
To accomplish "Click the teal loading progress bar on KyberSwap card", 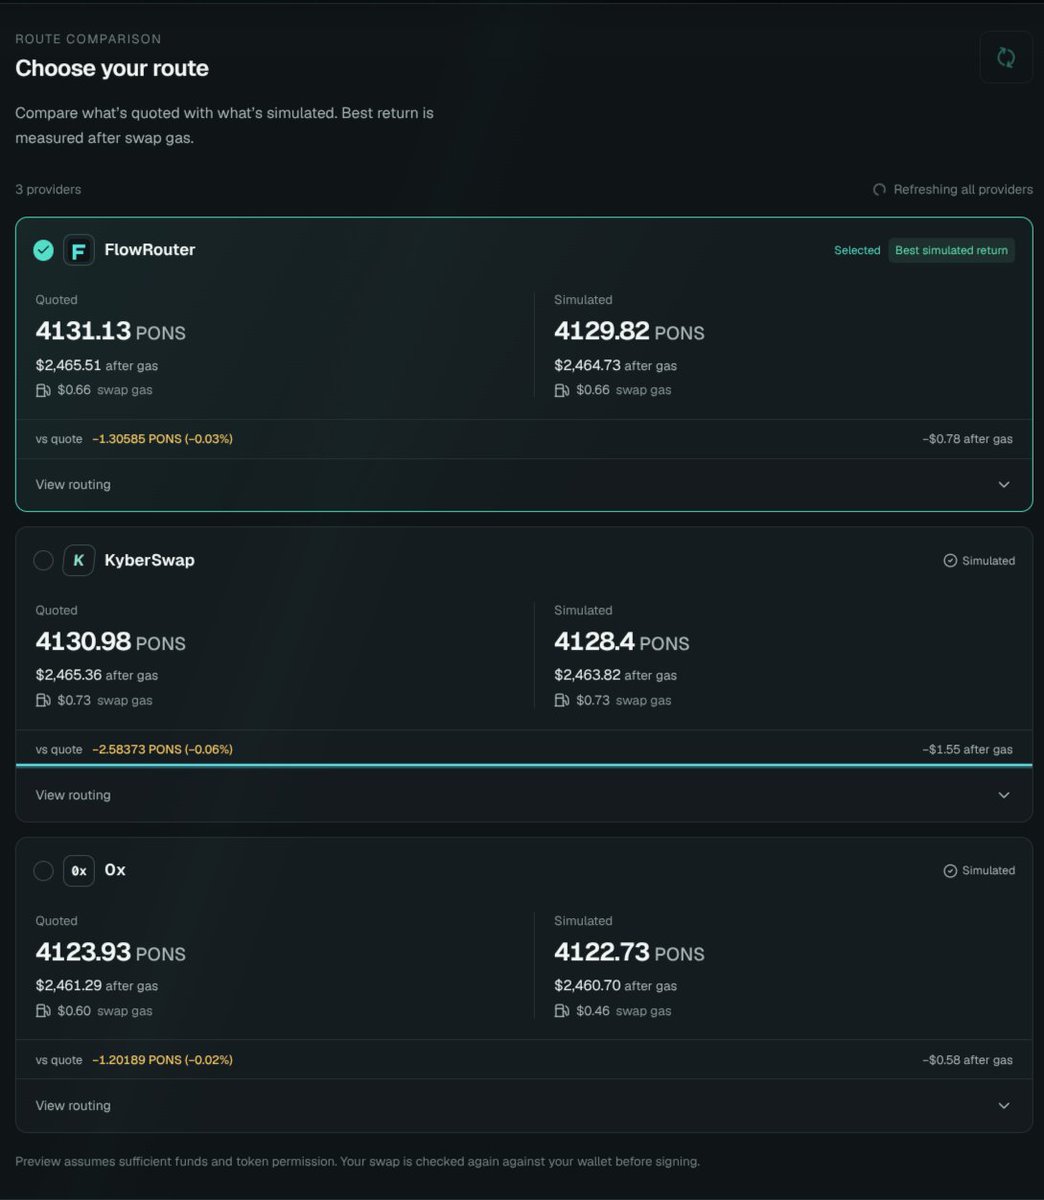I will [x=524, y=765].
